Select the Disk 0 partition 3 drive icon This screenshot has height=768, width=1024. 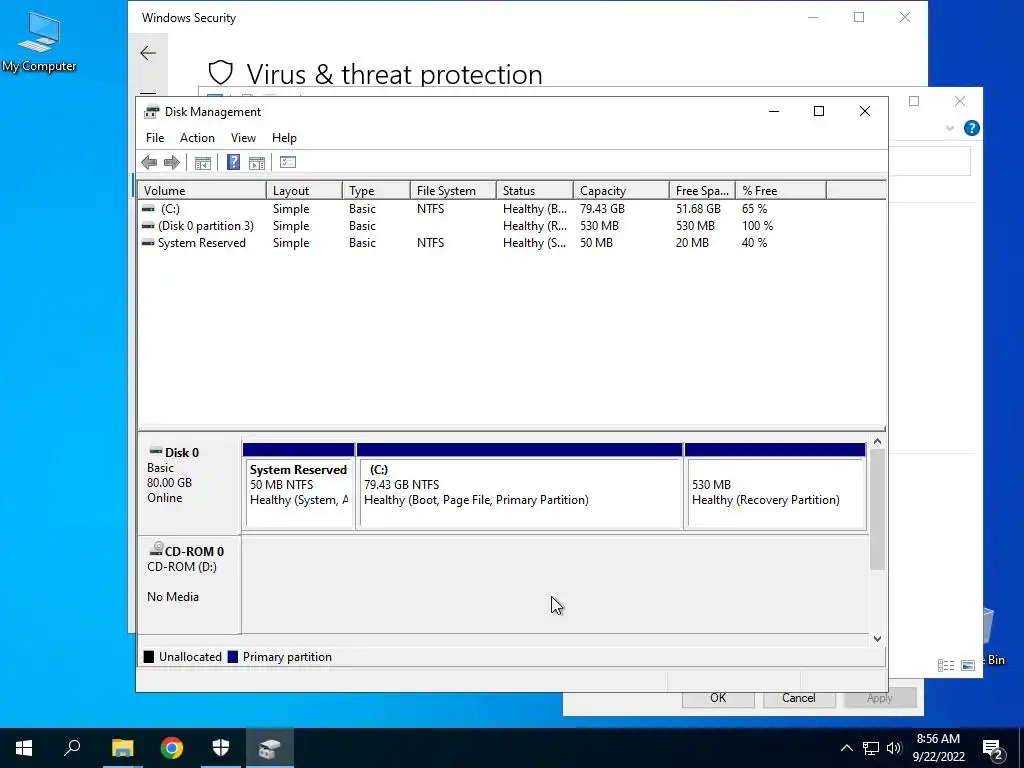pyautogui.click(x=148, y=226)
